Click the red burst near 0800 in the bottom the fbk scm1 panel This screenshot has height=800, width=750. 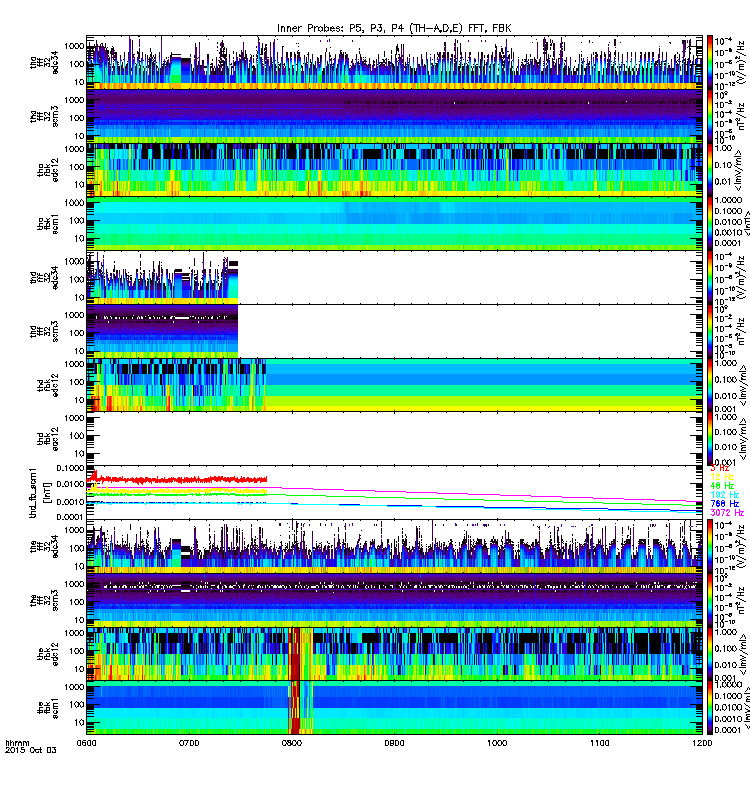294,708
